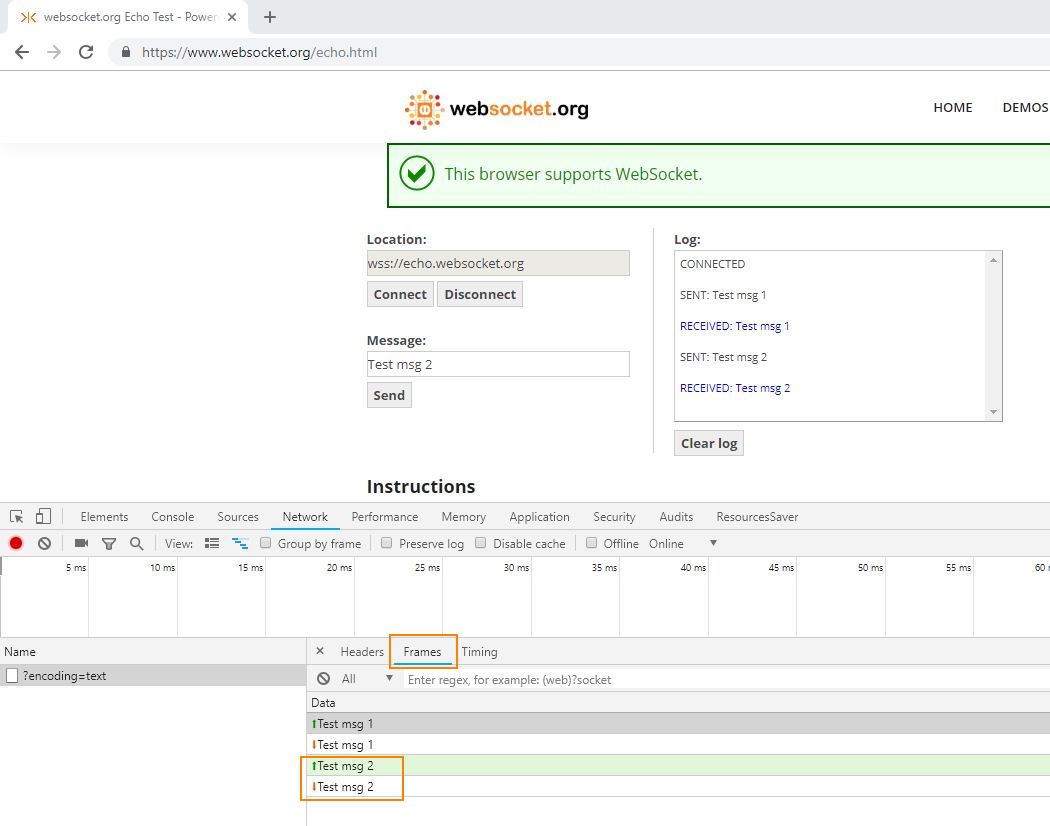
Task: Click the Data column header
Action: 678,703
